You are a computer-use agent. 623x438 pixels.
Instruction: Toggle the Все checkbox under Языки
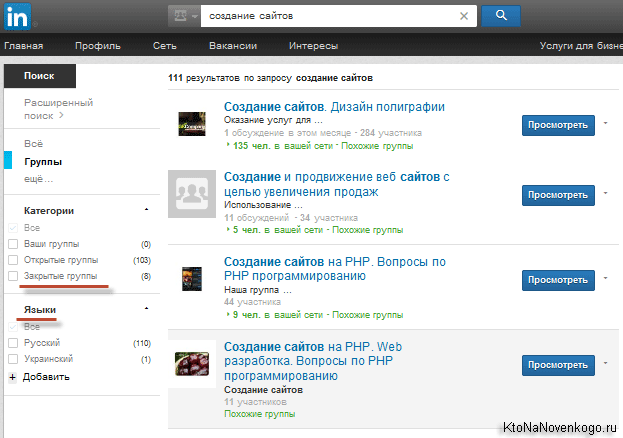tap(13, 327)
